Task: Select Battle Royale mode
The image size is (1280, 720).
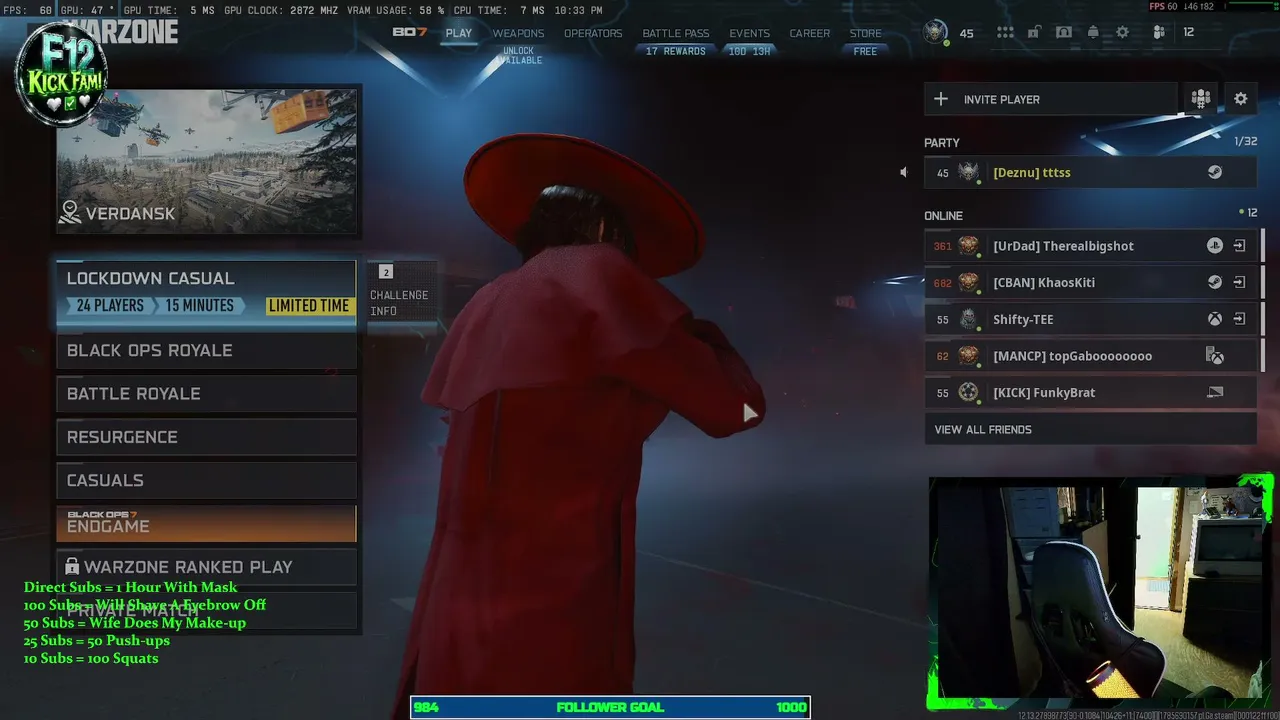Action: [206, 394]
